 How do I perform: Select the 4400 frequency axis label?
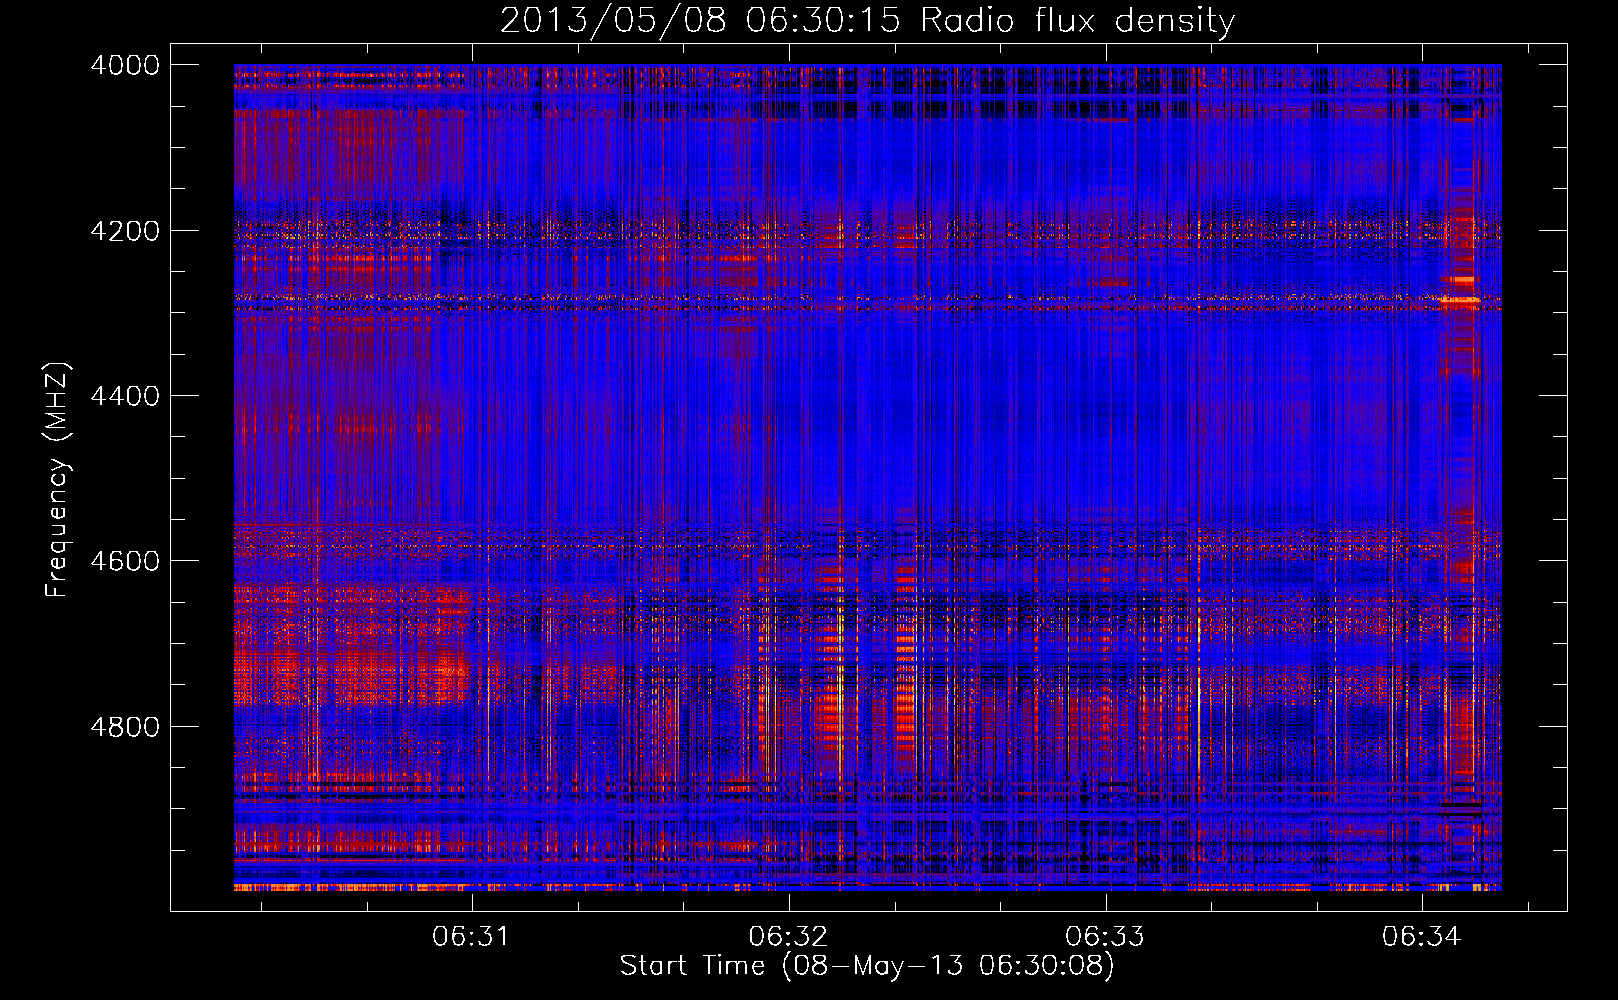(125, 396)
